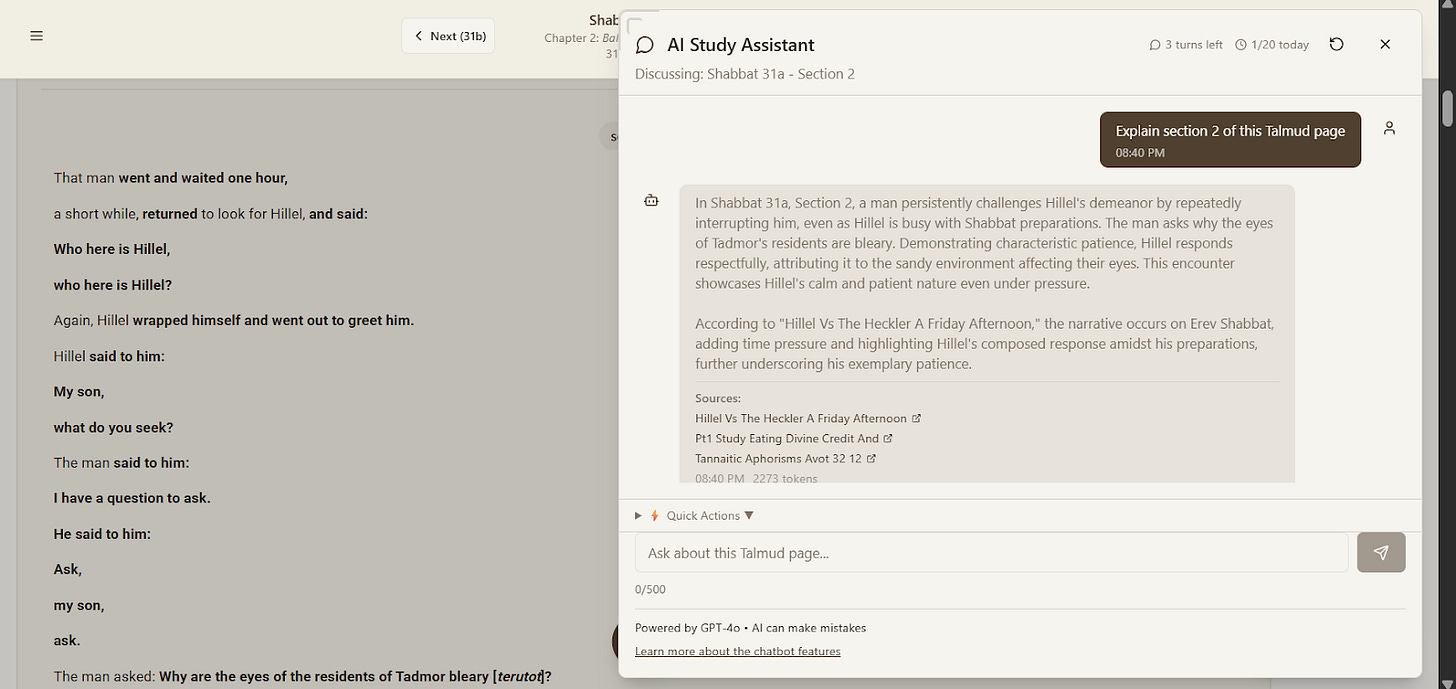Click the line Hillel said to him:
Image resolution: width=1456 pixels, height=689 pixels.
[x=109, y=356]
